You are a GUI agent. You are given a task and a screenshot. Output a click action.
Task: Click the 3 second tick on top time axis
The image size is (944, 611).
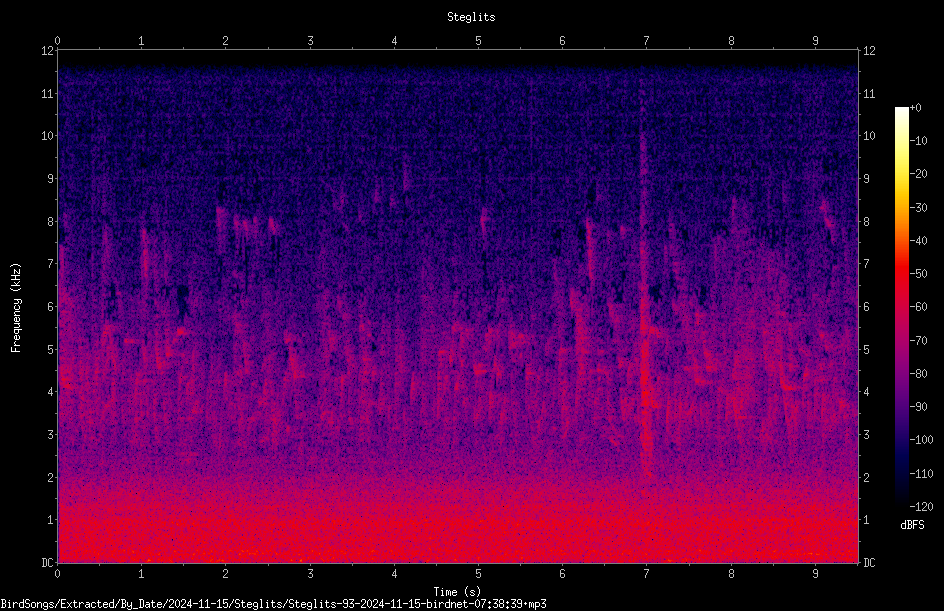click(x=310, y=41)
